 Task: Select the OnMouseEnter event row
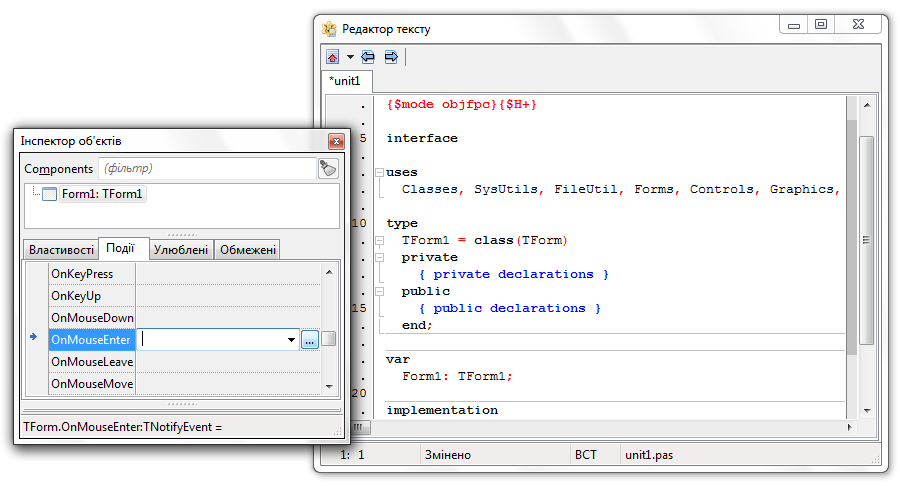(x=92, y=340)
